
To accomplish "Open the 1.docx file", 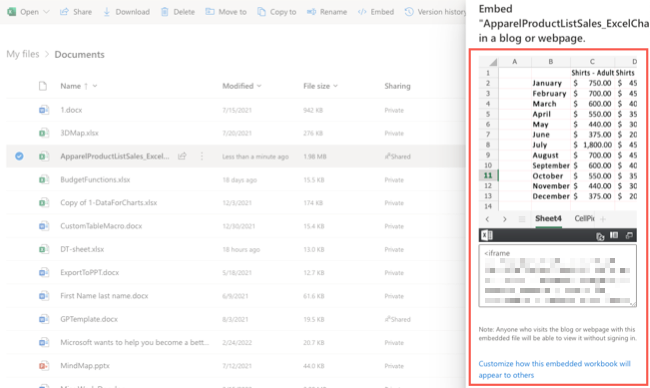I will (71, 110).
